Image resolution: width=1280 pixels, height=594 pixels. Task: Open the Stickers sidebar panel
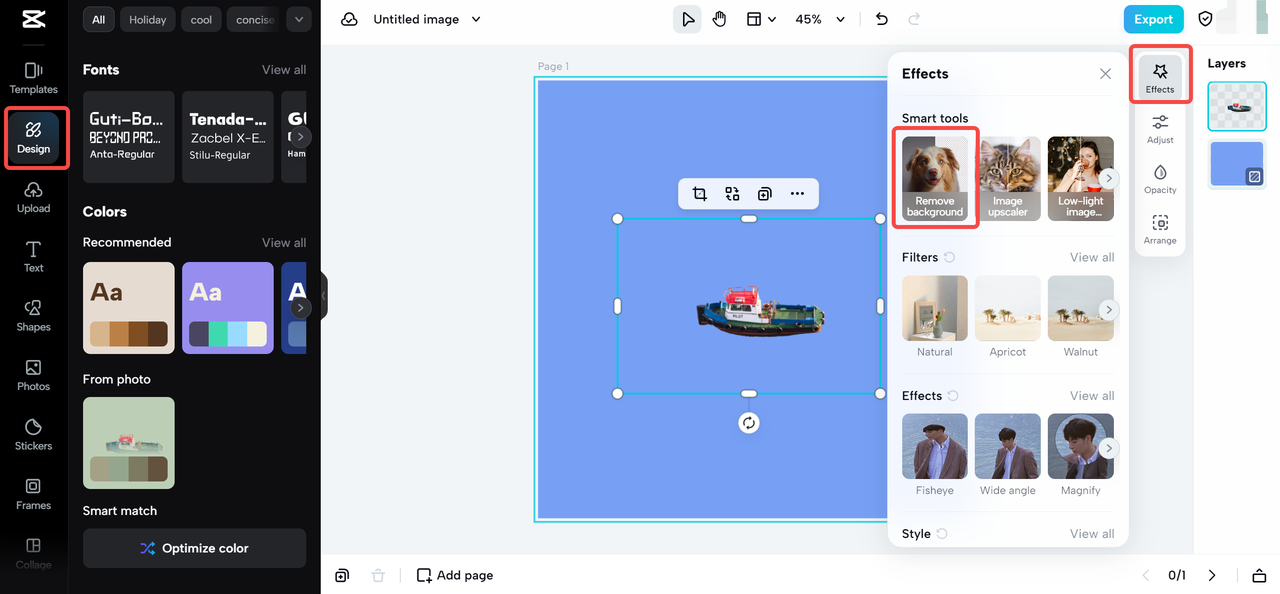[33, 434]
